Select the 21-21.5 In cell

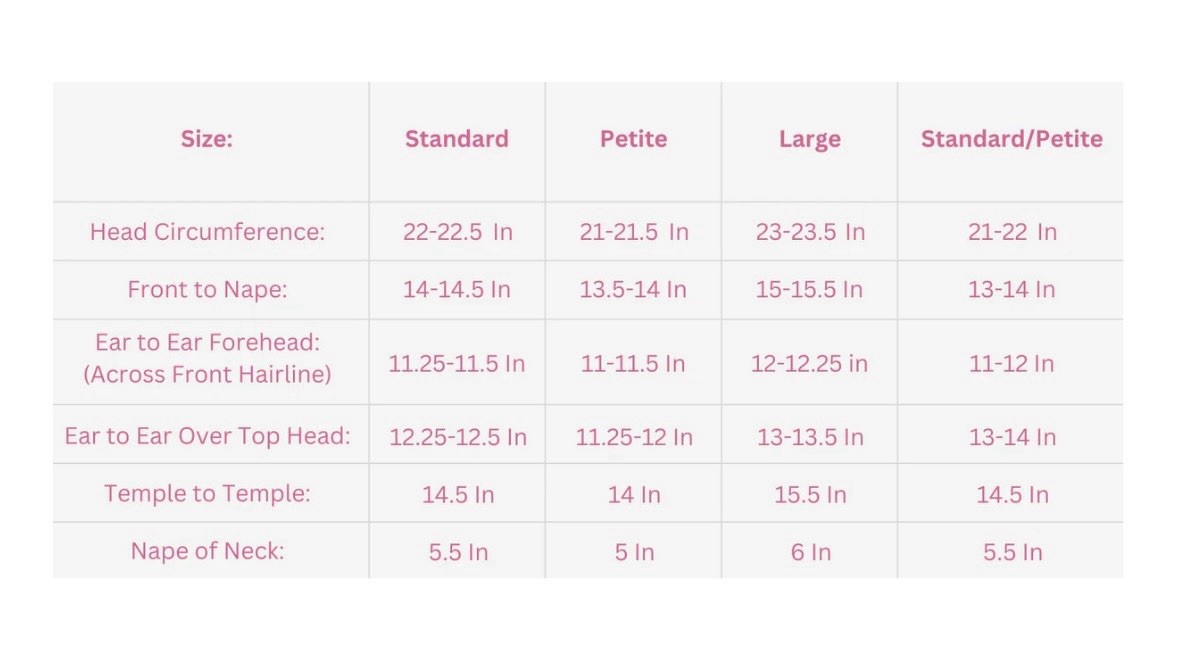pyautogui.click(x=634, y=232)
